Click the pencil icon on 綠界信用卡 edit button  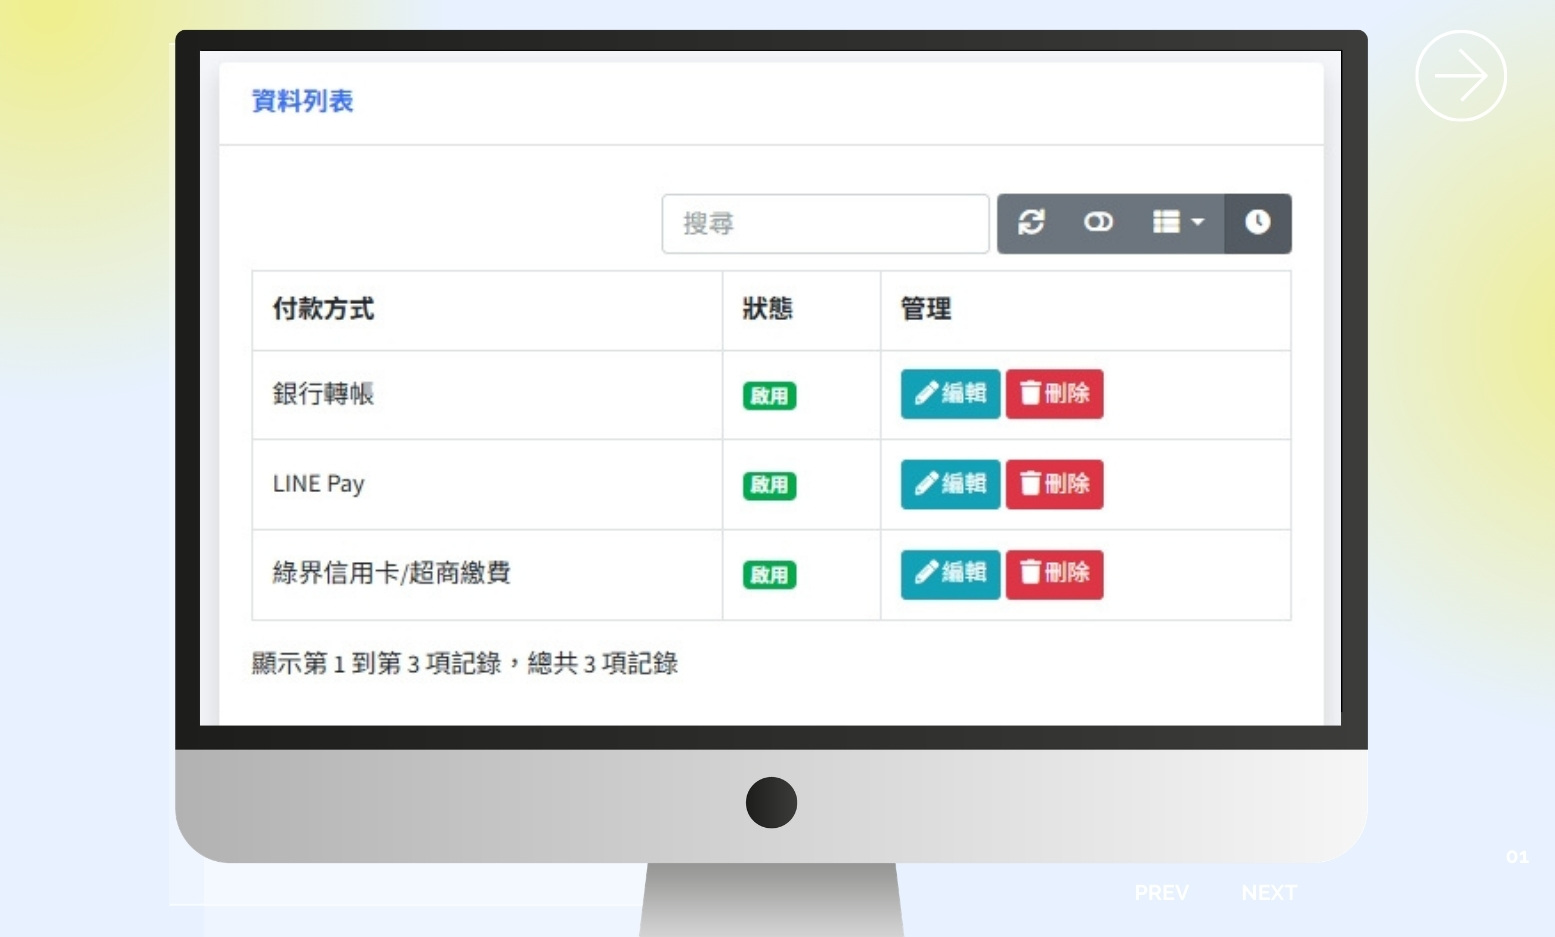[926, 573]
